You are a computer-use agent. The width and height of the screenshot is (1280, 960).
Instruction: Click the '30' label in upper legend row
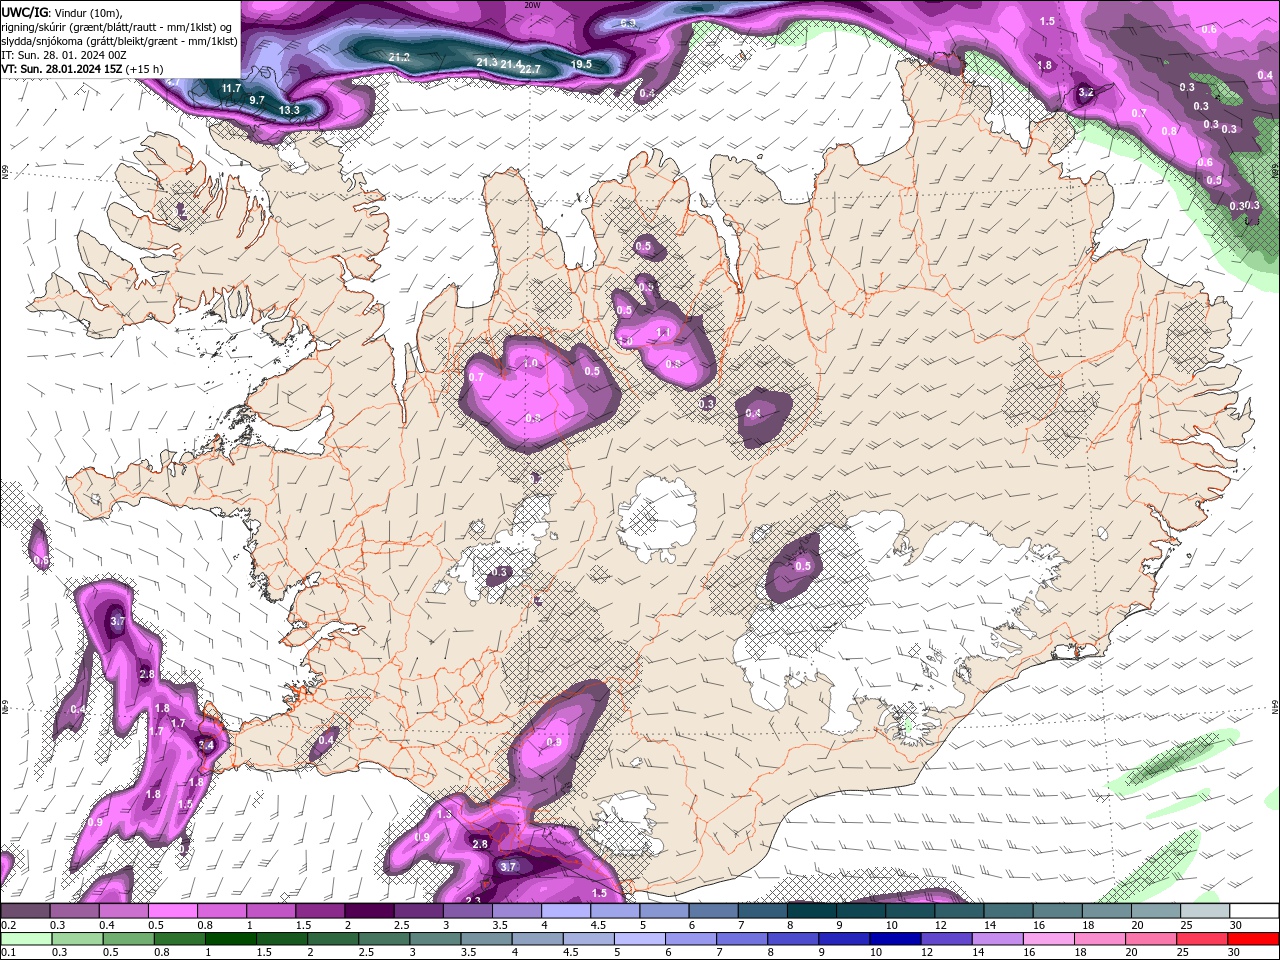coord(1236,925)
